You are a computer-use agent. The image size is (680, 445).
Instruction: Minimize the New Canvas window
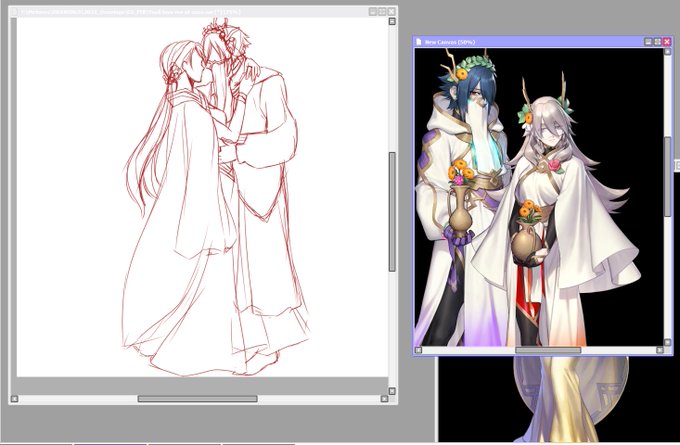[648, 42]
